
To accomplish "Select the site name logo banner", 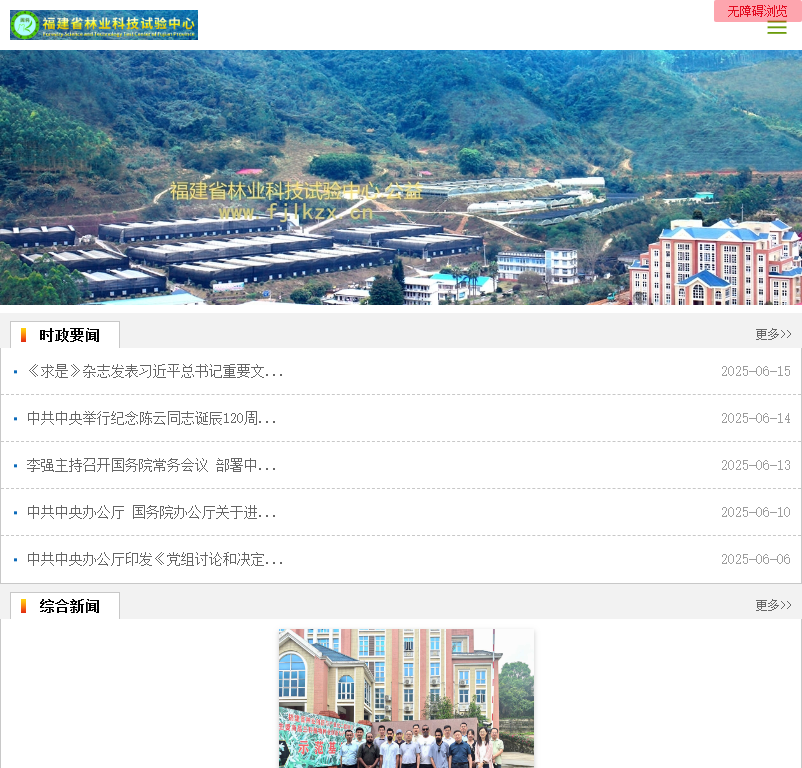I will point(104,24).
